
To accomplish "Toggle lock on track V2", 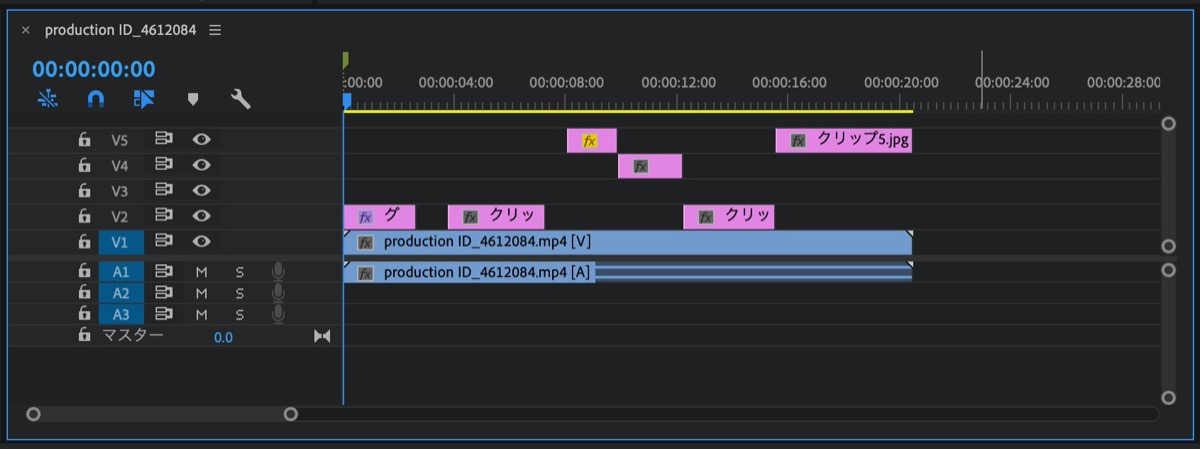I will pyautogui.click(x=85, y=216).
